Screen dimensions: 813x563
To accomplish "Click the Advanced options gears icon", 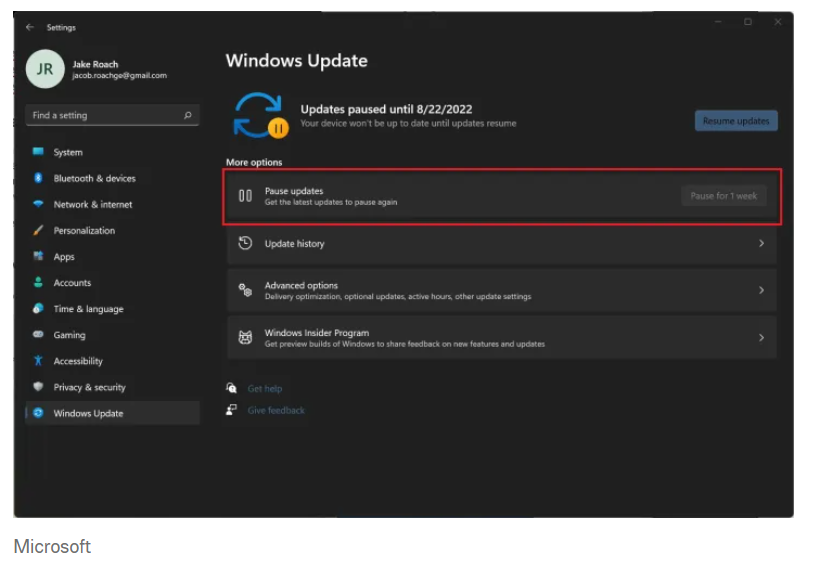I will [245, 290].
